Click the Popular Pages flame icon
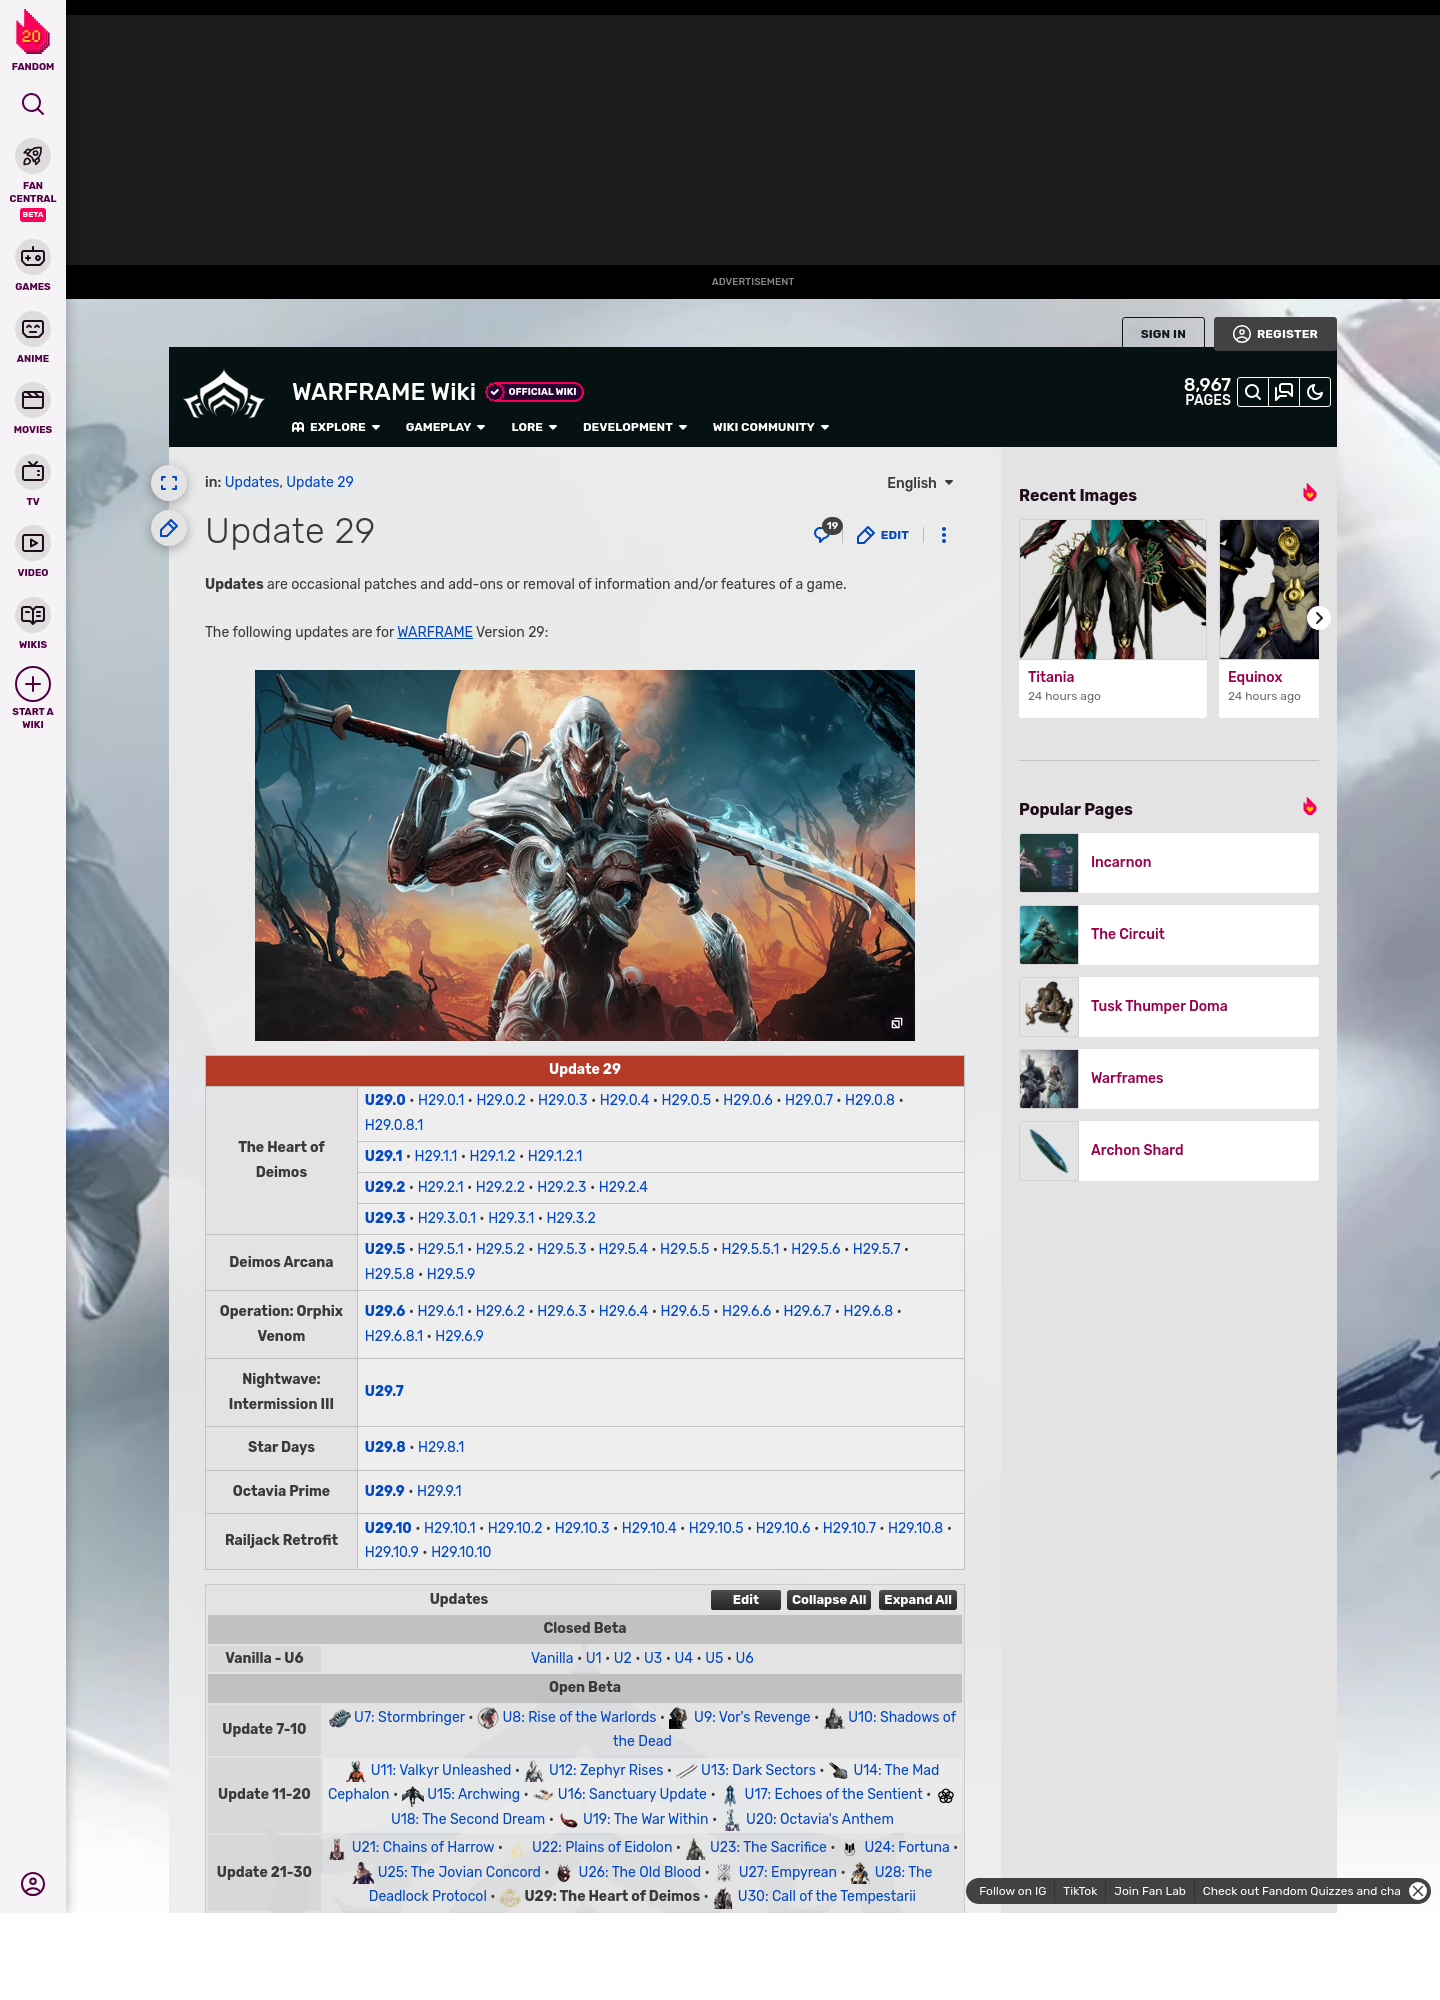 1309,807
